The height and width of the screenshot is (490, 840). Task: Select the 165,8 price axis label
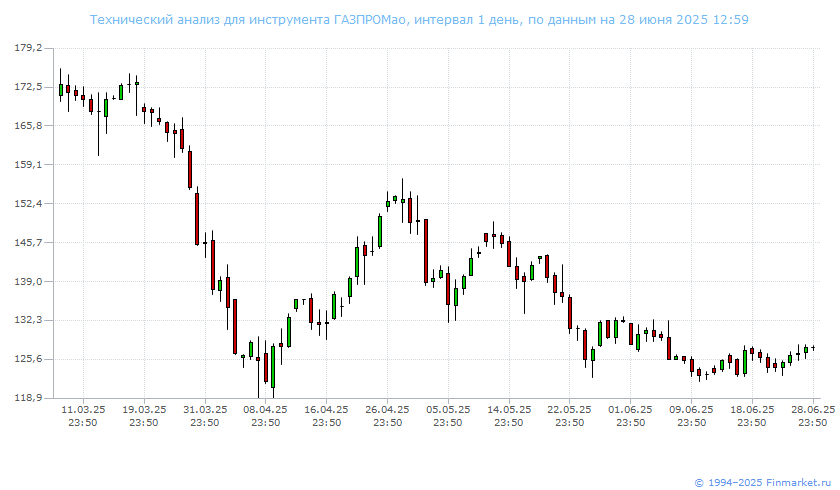click(x=28, y=125)
